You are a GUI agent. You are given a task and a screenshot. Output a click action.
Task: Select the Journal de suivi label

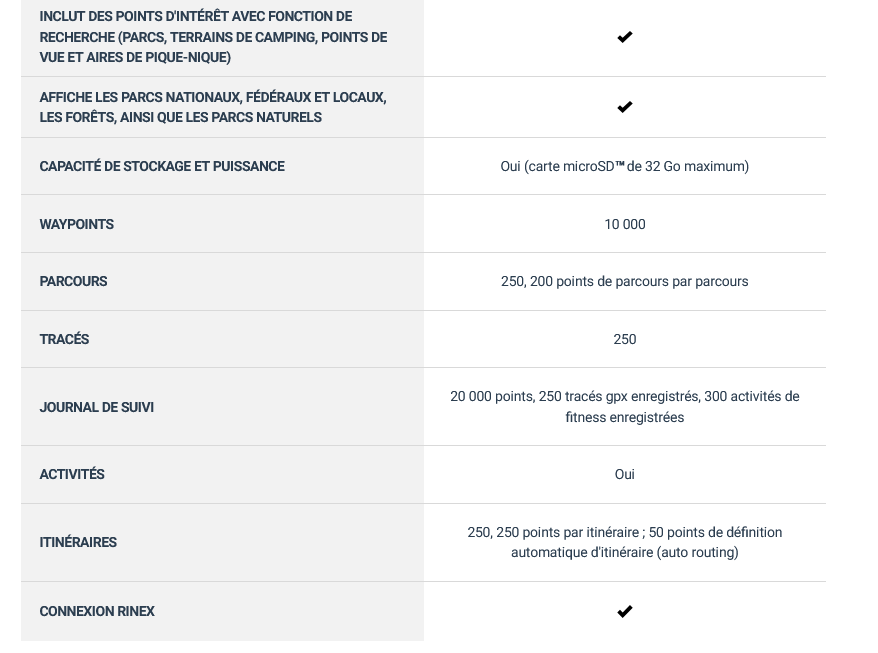96,407
